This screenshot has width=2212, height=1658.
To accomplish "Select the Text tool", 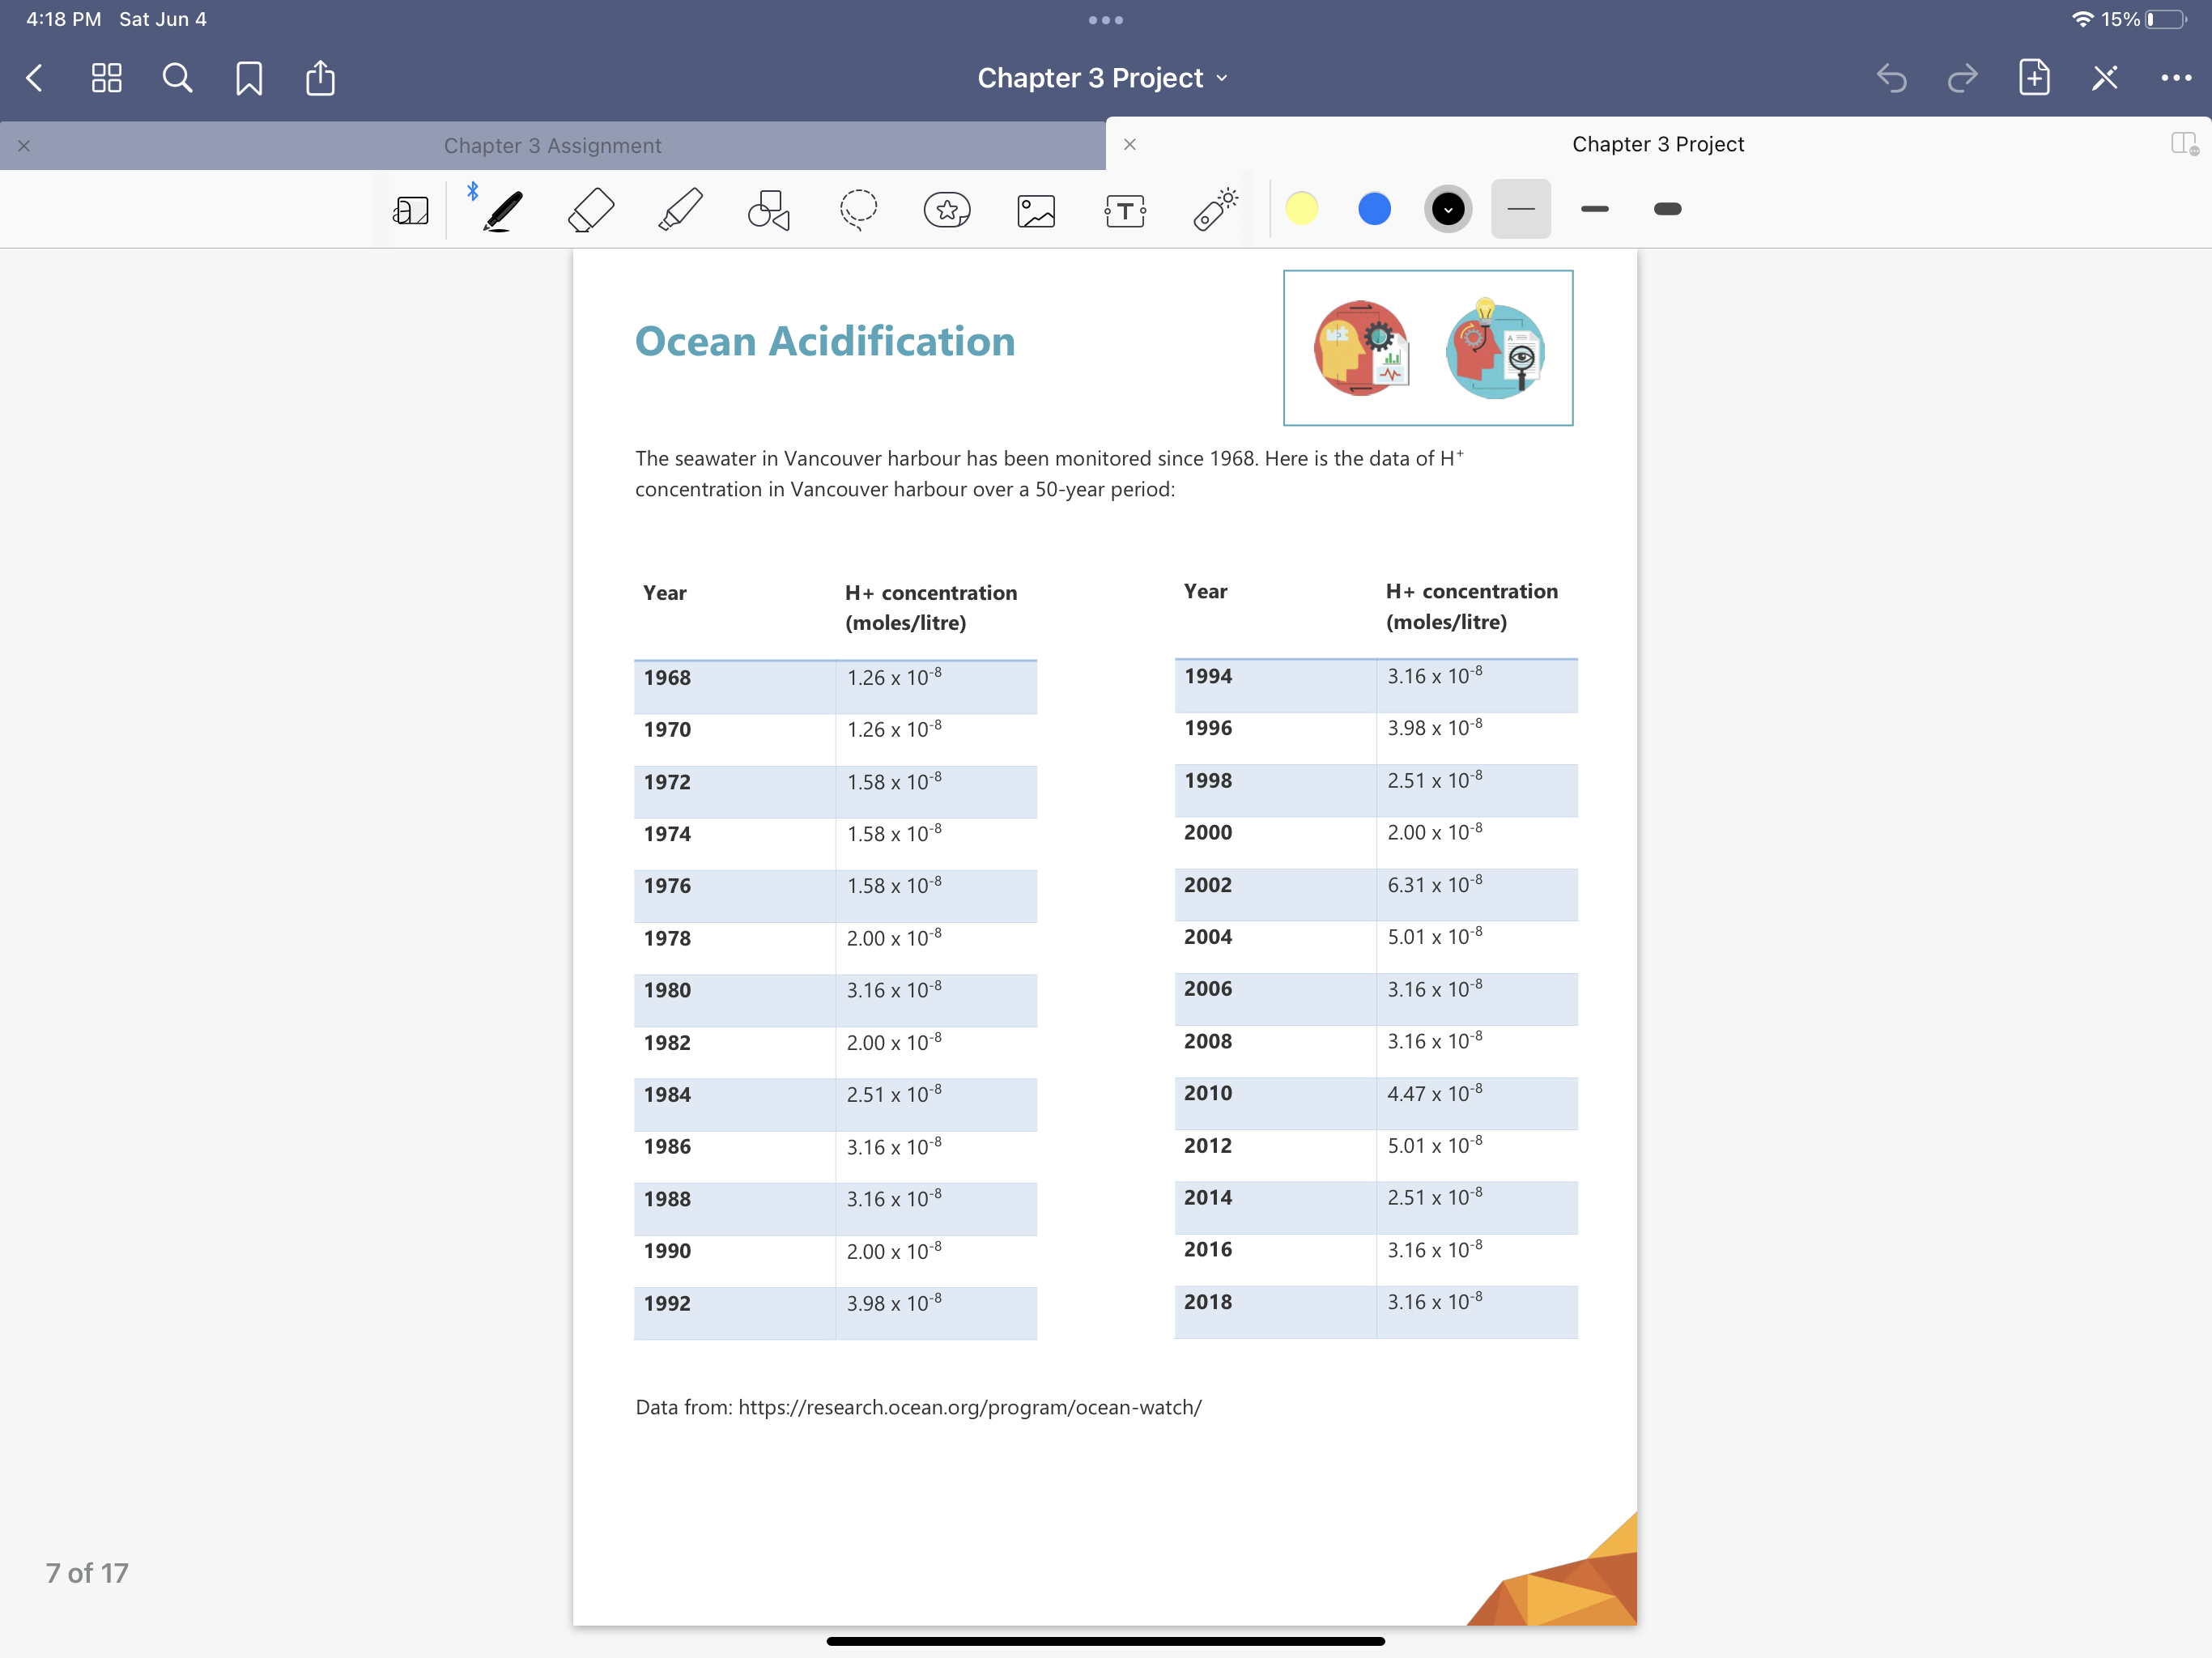I will click(1125, 209).
